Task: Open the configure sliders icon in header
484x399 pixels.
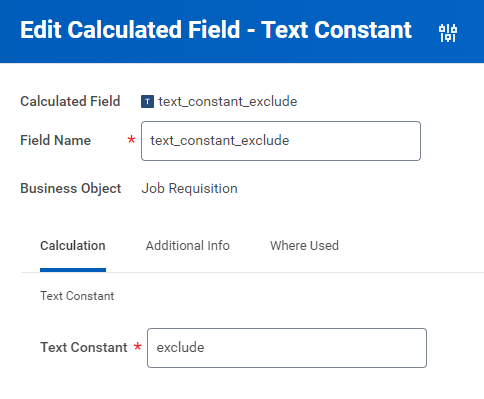Action: click(x=448, y=33)
